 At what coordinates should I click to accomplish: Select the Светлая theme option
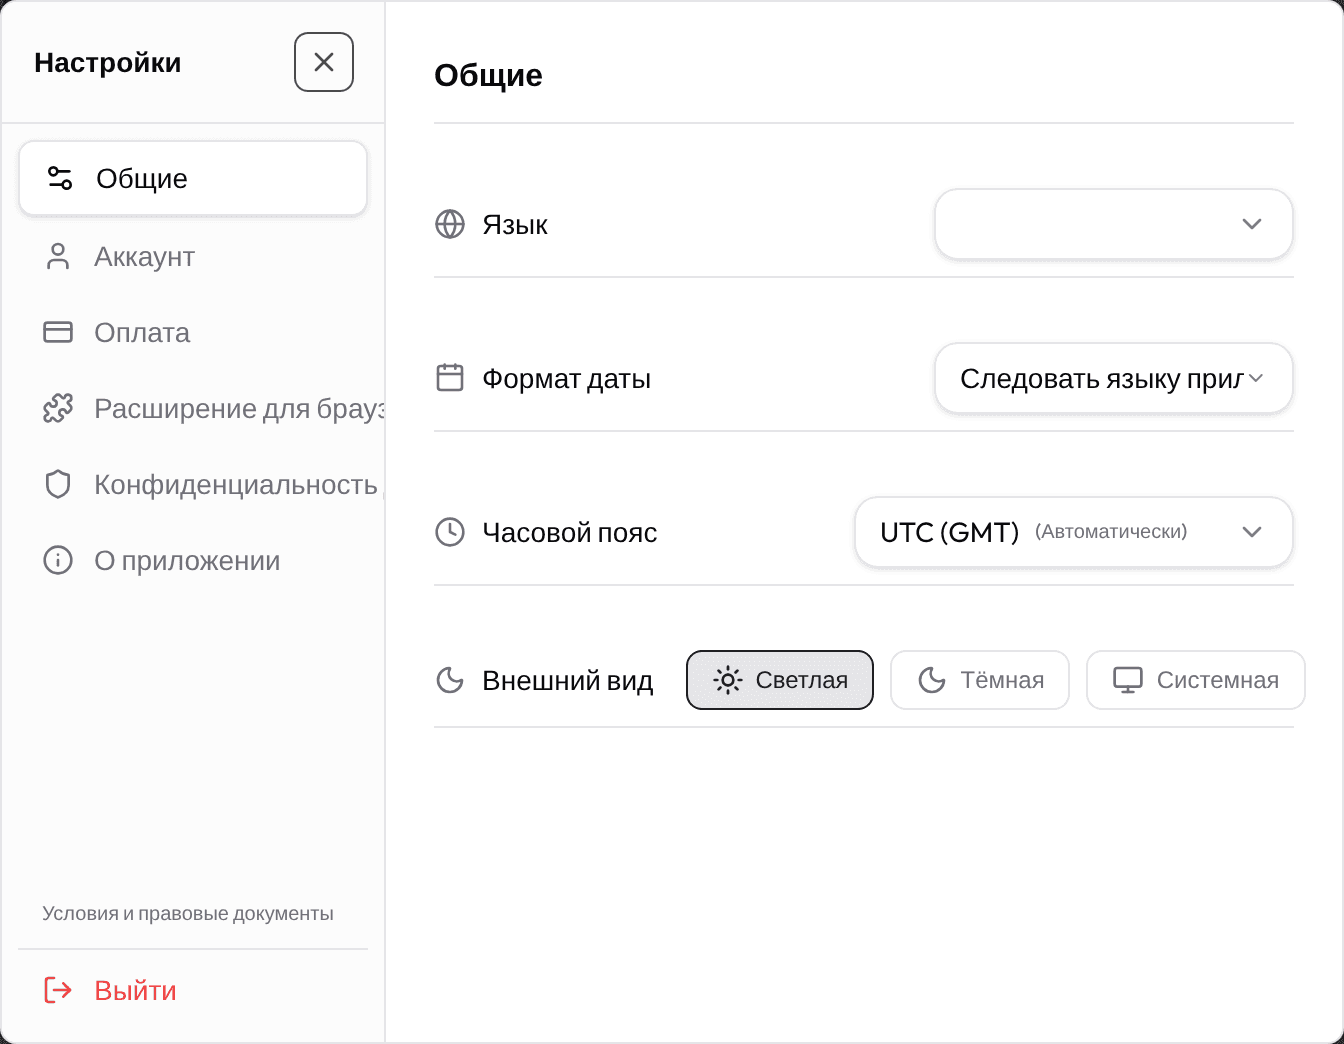click(780, 680)
